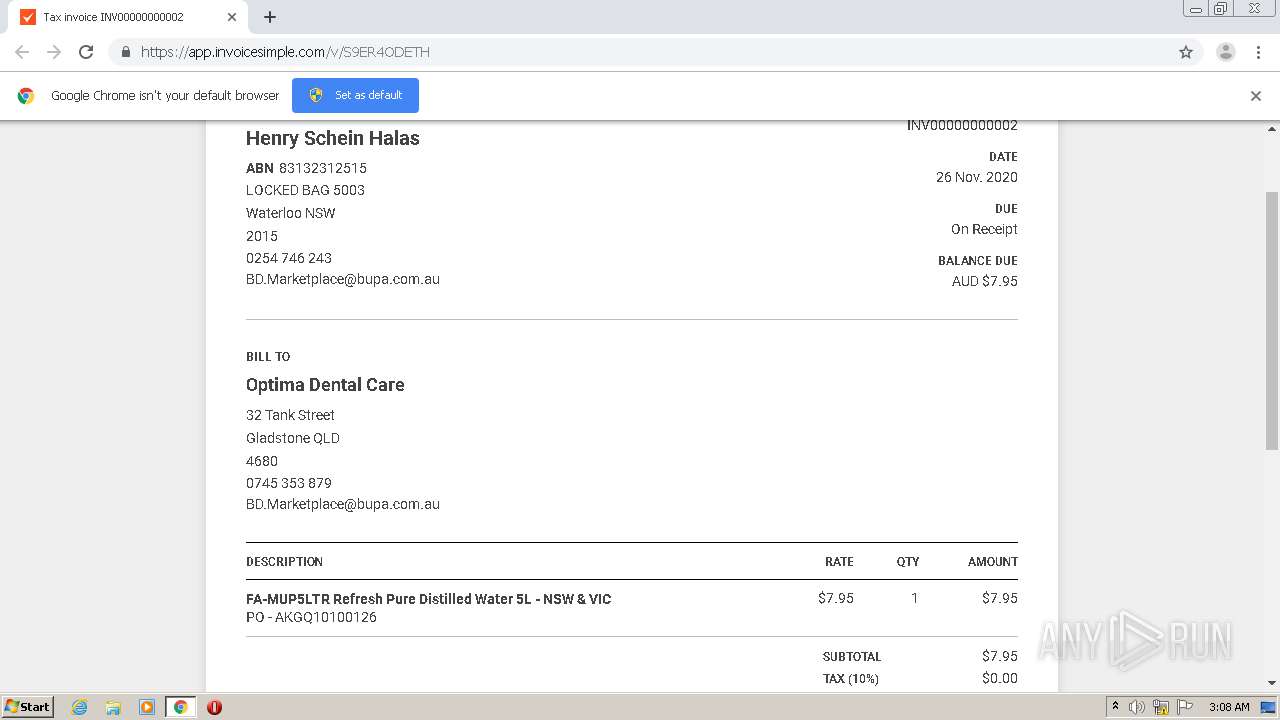Click the red stop-sign taskbar icon
The image size is (1280, 720).
[214, 707]
